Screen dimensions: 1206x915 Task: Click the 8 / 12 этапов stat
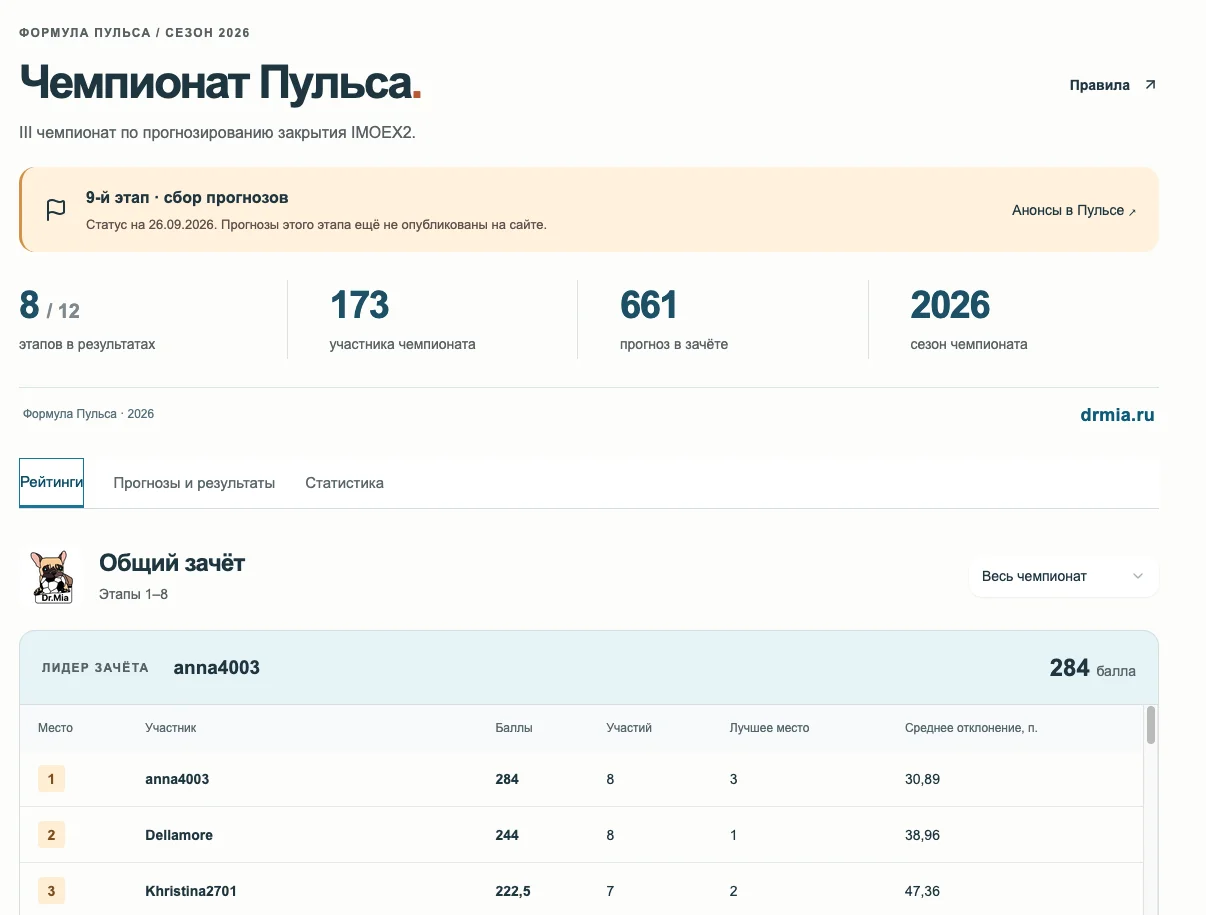tap(87, 320)
